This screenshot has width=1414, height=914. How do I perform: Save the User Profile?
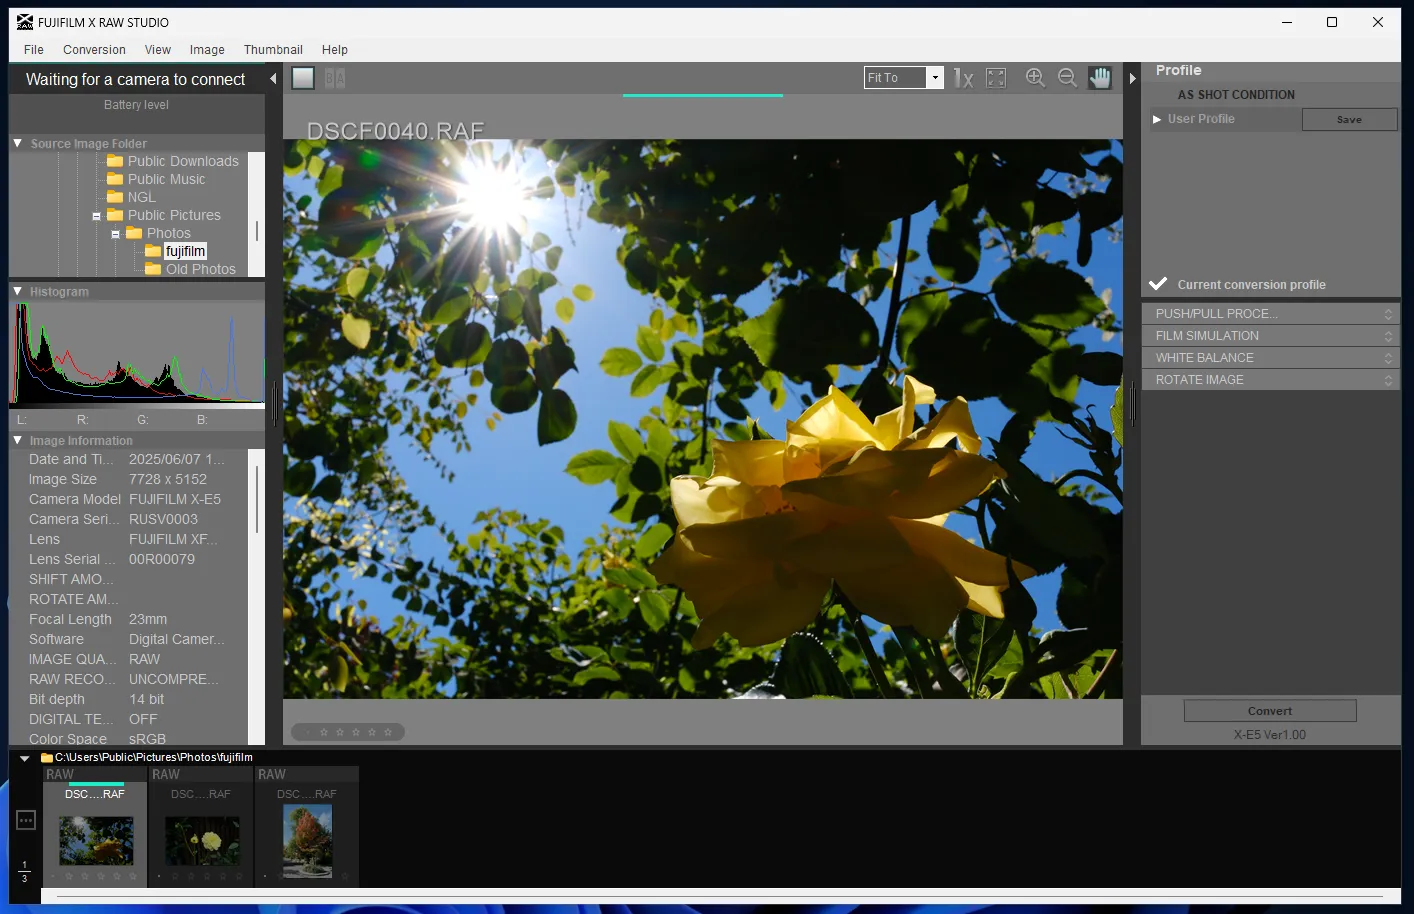1349,119
